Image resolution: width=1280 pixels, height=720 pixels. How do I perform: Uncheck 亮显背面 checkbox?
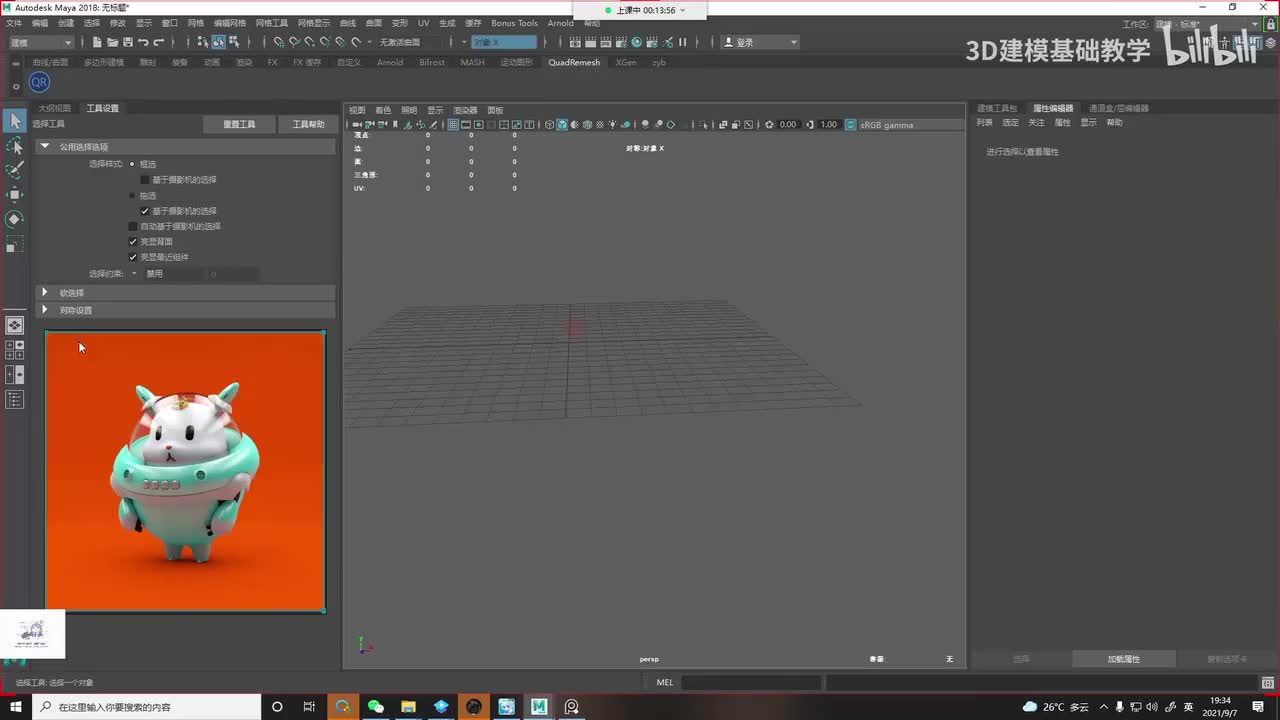point(133,242)
